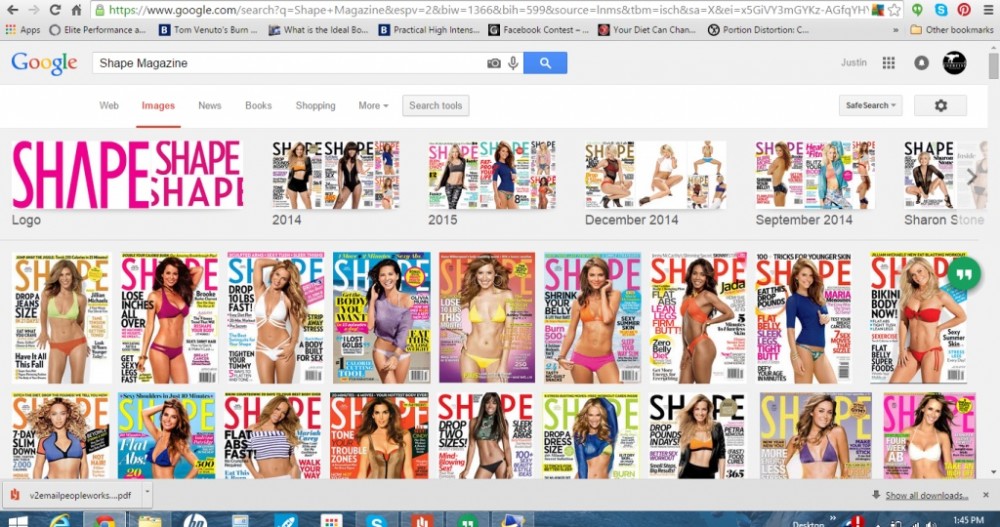Open the Logo category thumbnail
The height and width of the screenshot is (527, 1000).
(x=127, y=174)
